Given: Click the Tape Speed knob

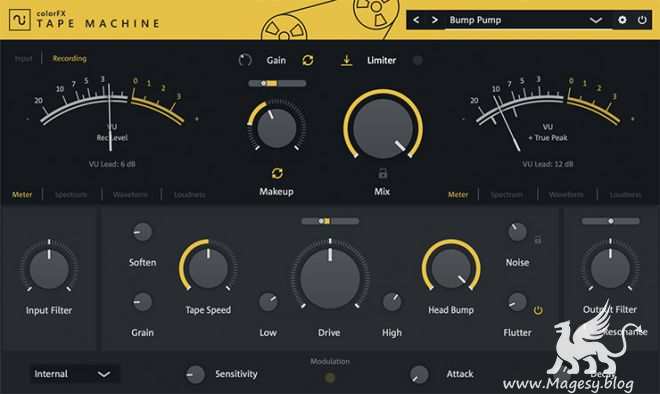Looking at the screenshot, I should click(x=208, y=268).
